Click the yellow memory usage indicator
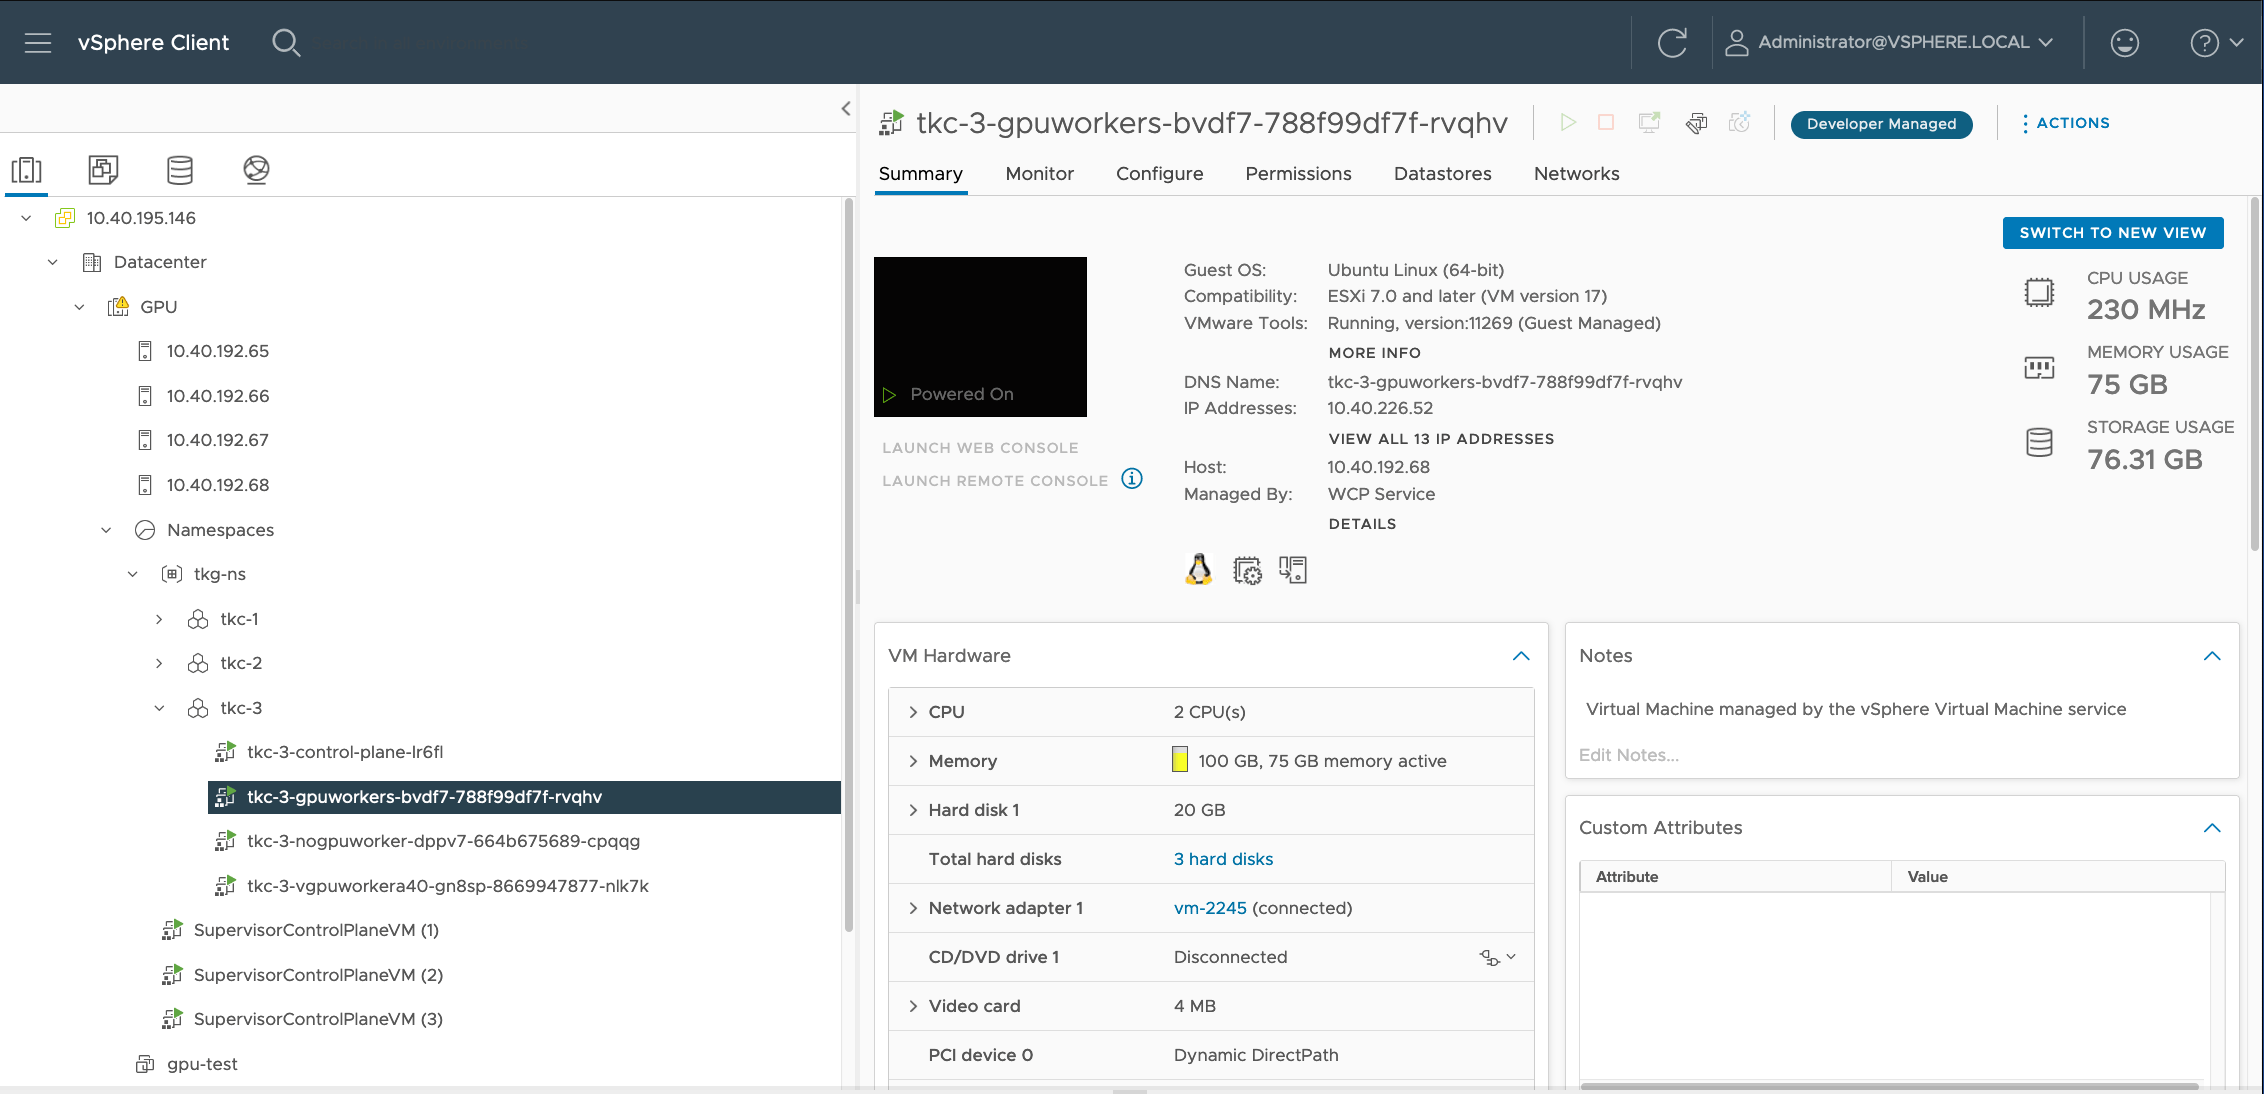The height and width of the screenshot is (1094, 2264). [1180, 760]
